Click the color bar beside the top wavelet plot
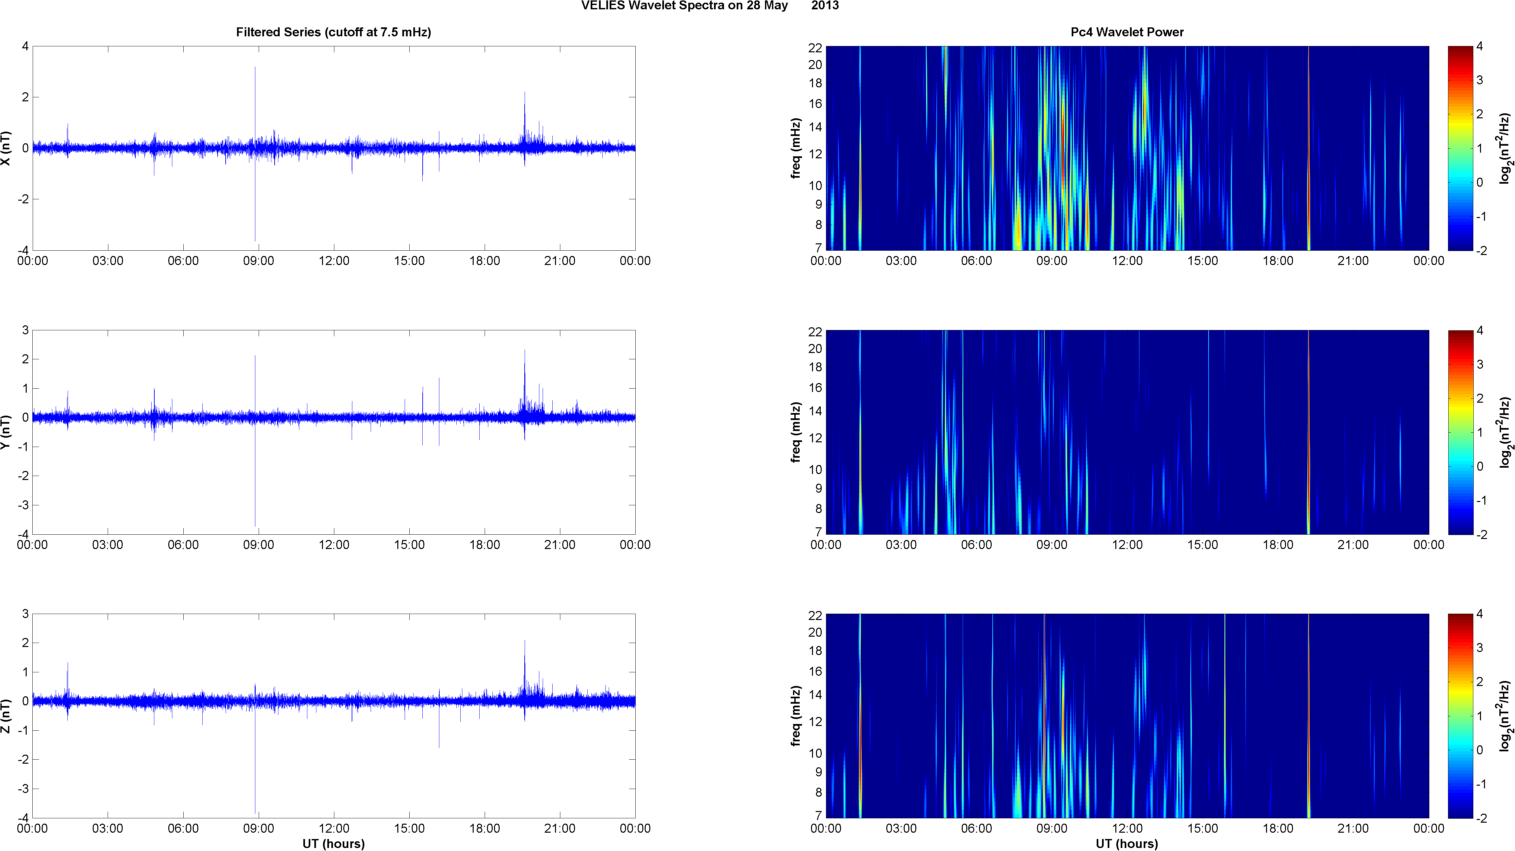Viewport: 1515px width, 851px height. pos(1460,148)
